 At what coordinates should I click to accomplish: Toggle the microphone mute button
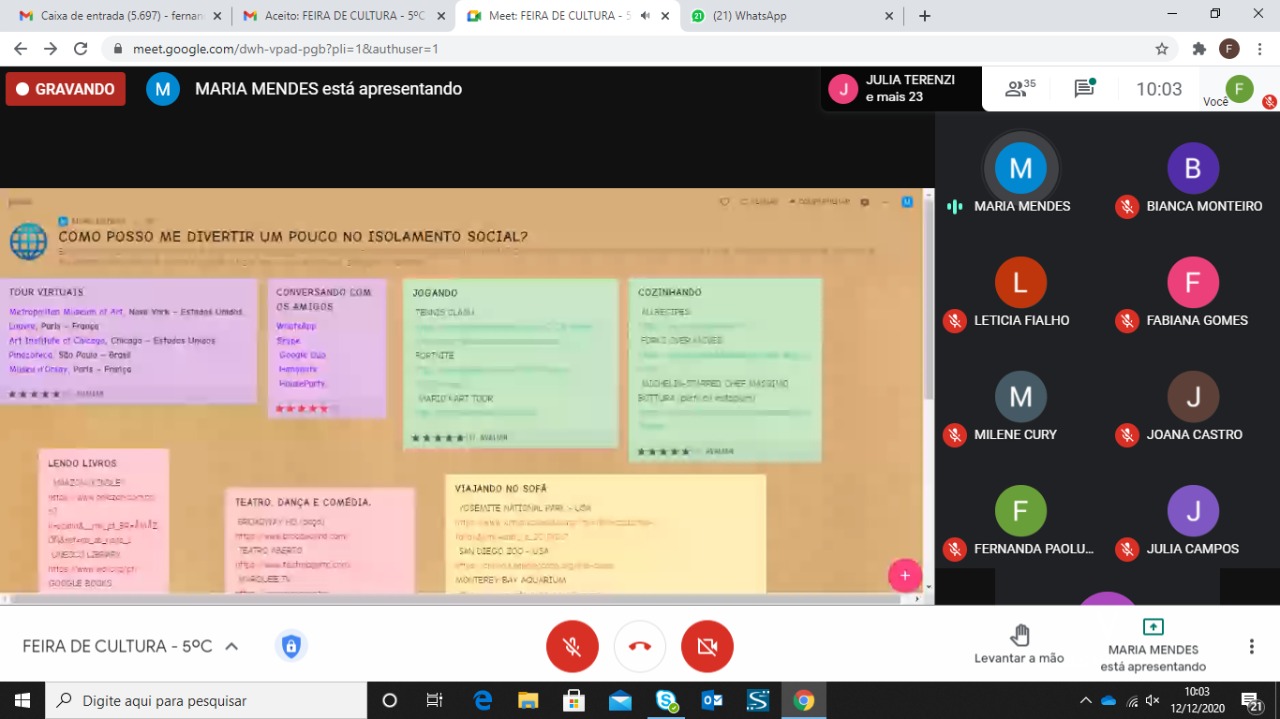pyautogui.click(x=572, y=646)
